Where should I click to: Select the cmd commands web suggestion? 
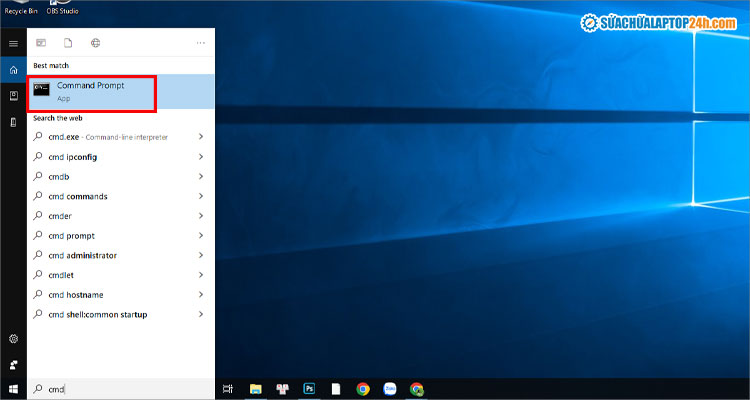(78, 196)
